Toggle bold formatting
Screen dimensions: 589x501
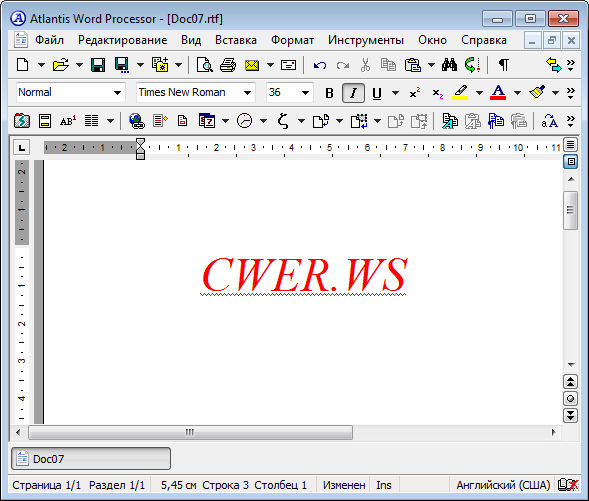click(329, 93)
